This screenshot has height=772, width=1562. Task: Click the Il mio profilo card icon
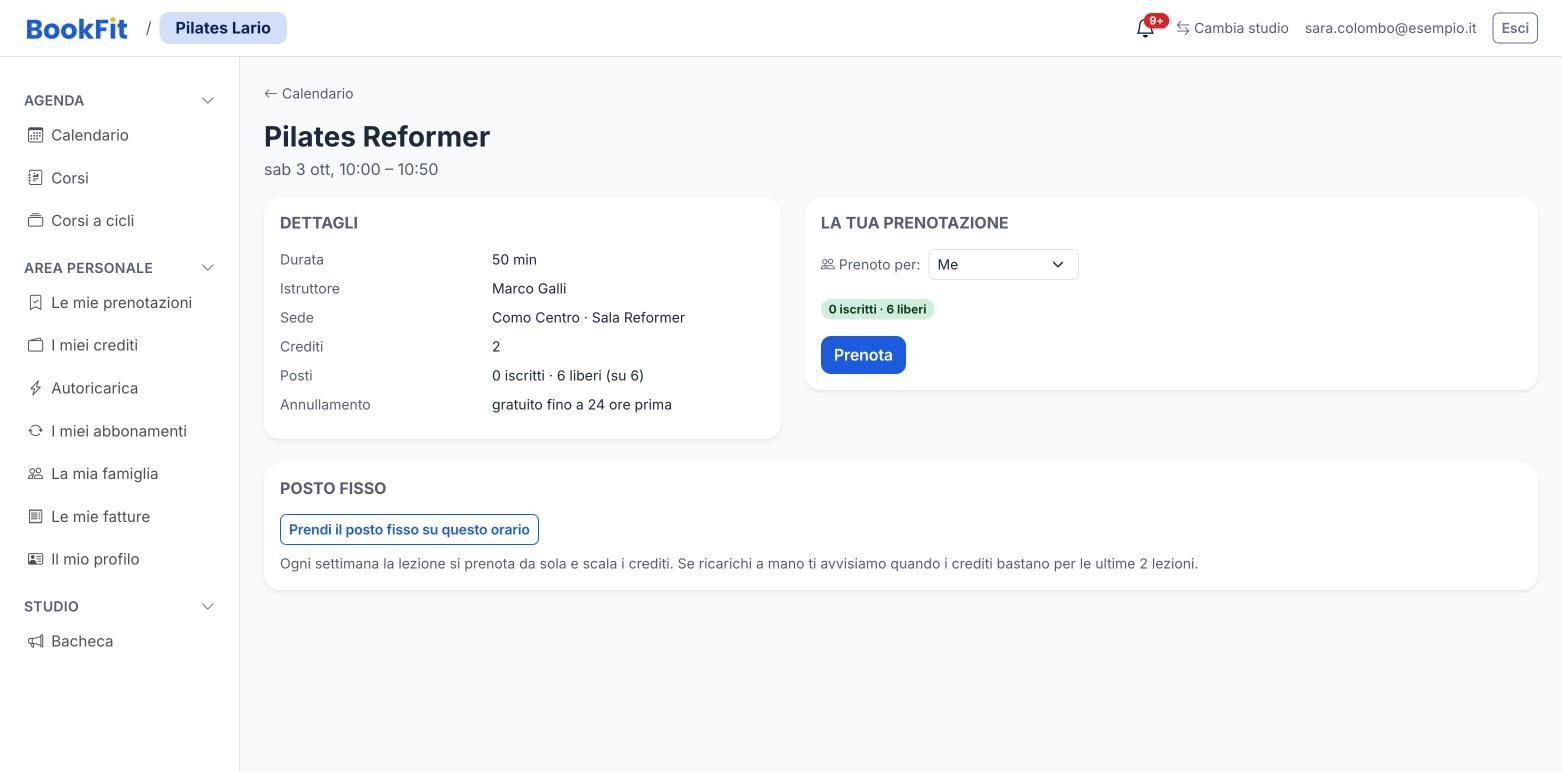35,559
